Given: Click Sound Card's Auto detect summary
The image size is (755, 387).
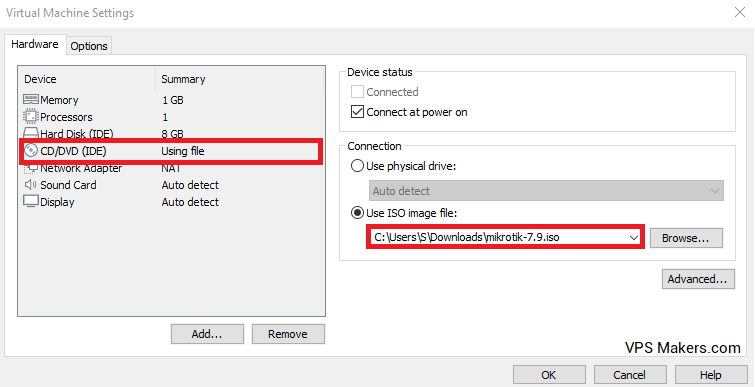Looking at the screenshot, I should (x=190, y=185).
